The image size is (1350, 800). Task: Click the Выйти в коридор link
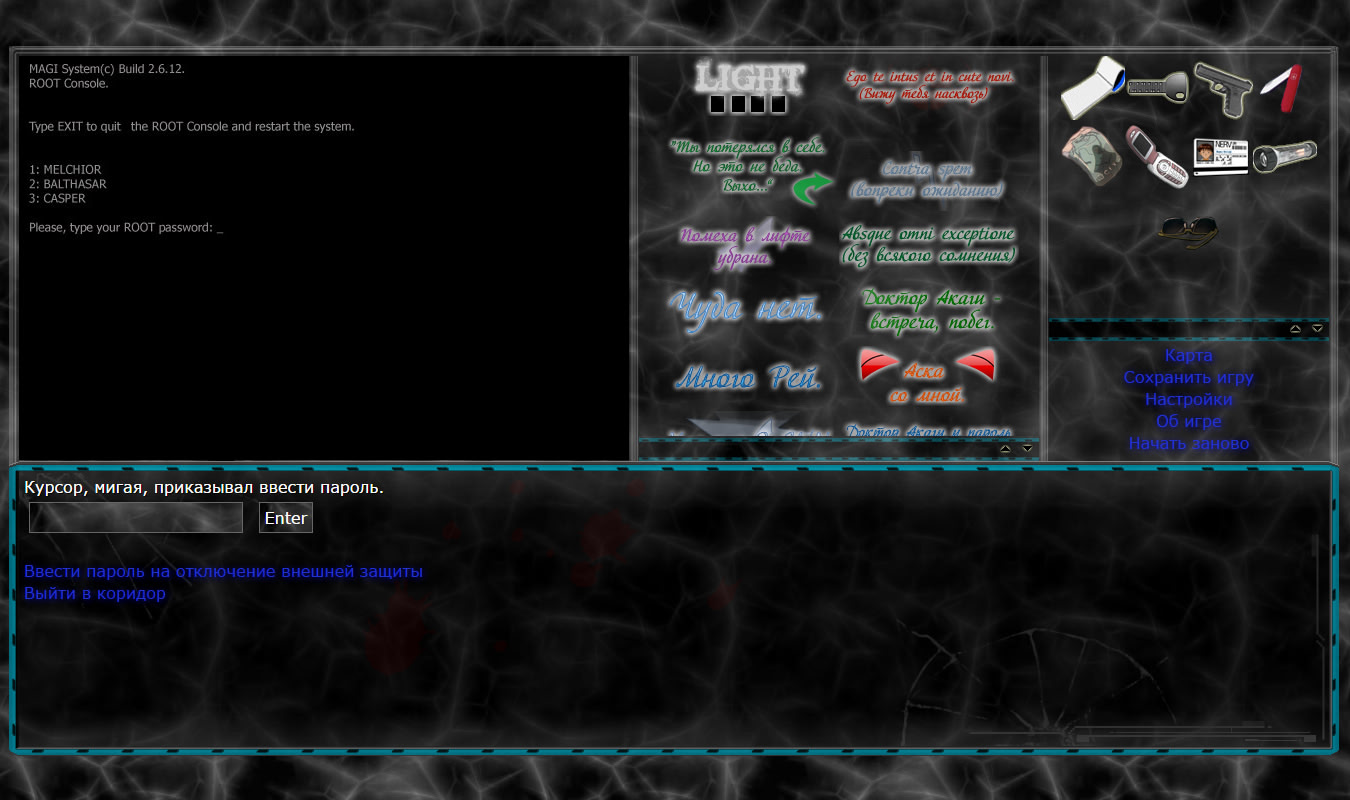click(95, 594)
